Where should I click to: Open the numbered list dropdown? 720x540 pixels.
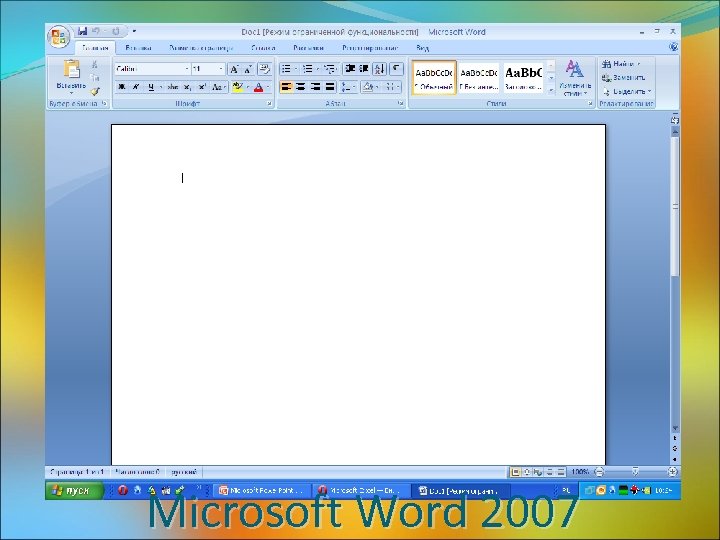[318, 69]
